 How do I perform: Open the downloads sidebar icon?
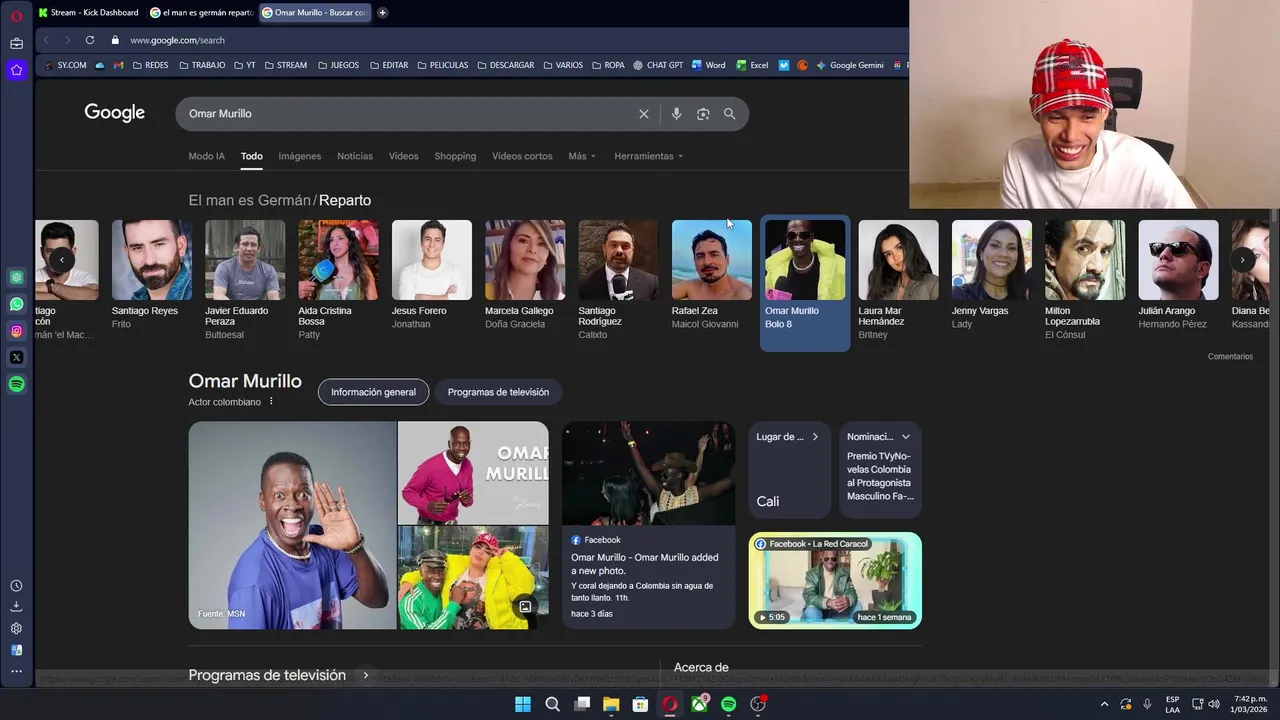[16, 607]
